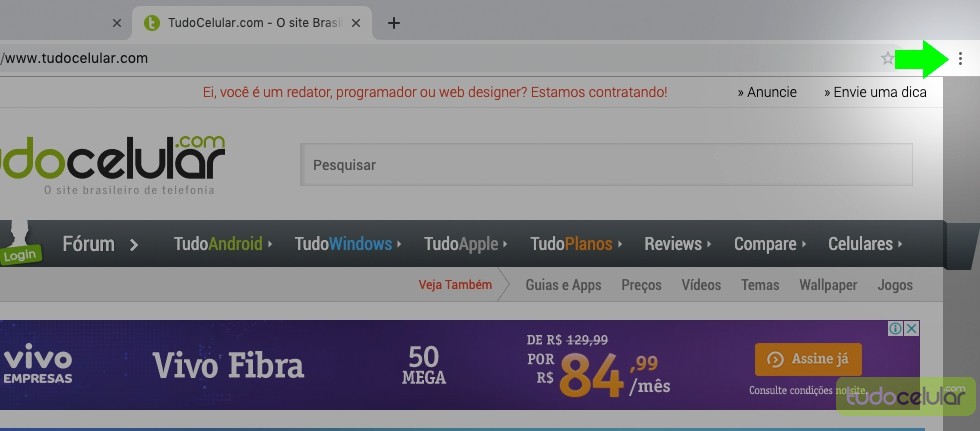Click the ad info icon
This screenshot has height=431, width=980.
pos(896,328)
